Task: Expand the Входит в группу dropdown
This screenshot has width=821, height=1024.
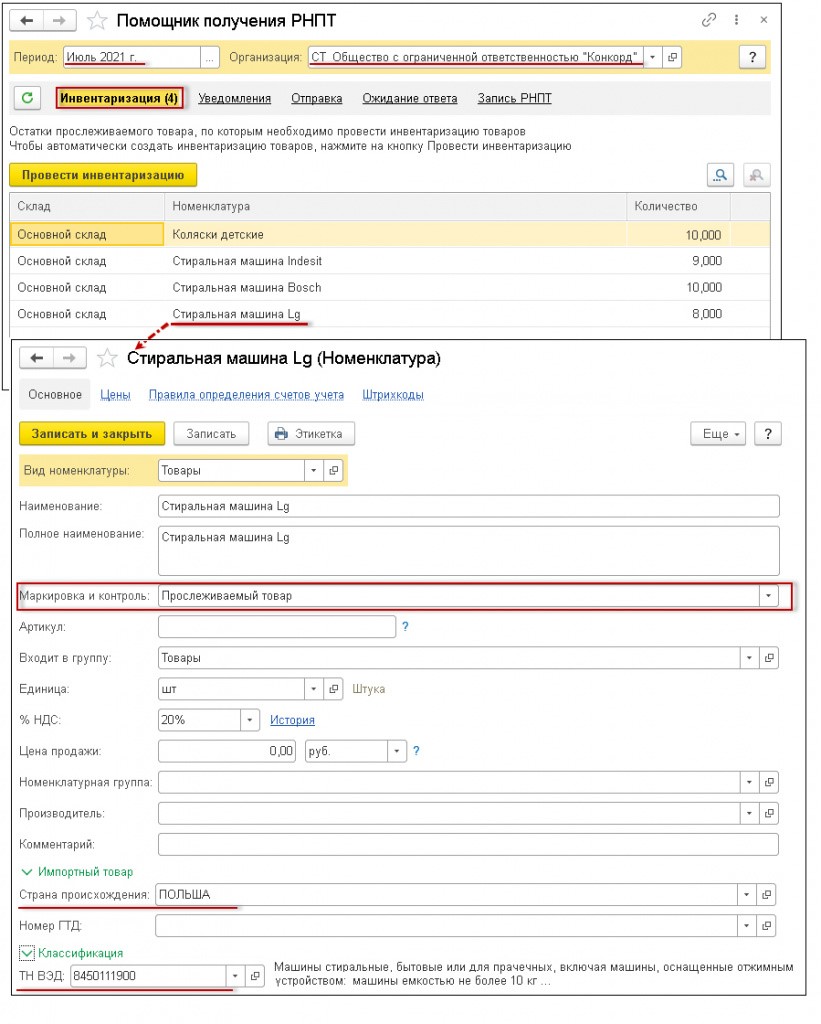Action: point(749,658)
